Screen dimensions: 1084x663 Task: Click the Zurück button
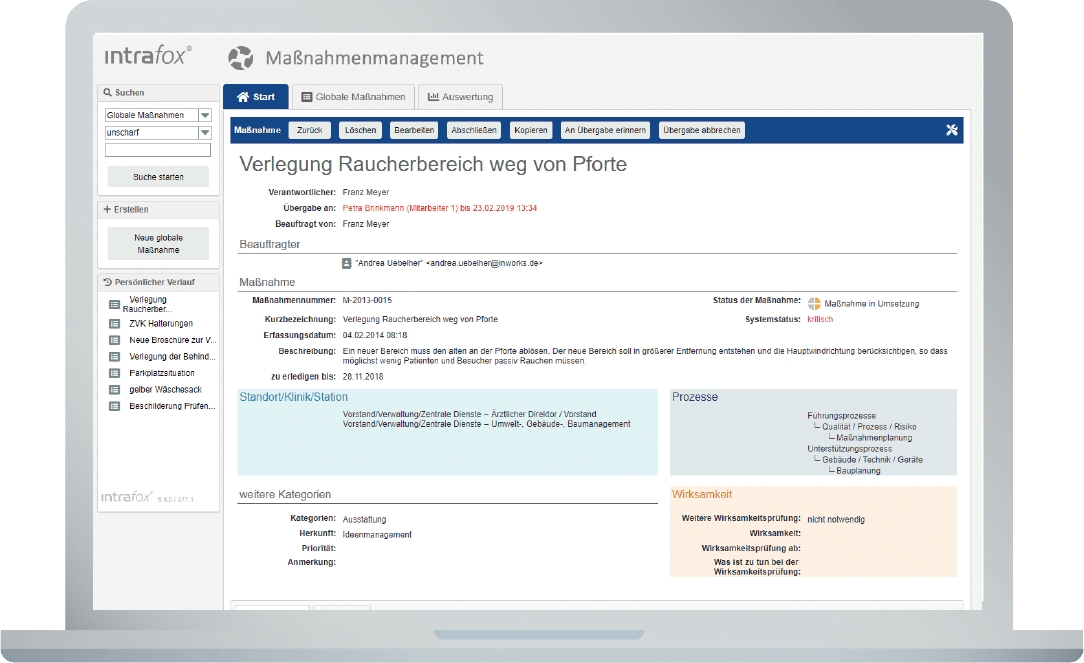tap(310, 130)
